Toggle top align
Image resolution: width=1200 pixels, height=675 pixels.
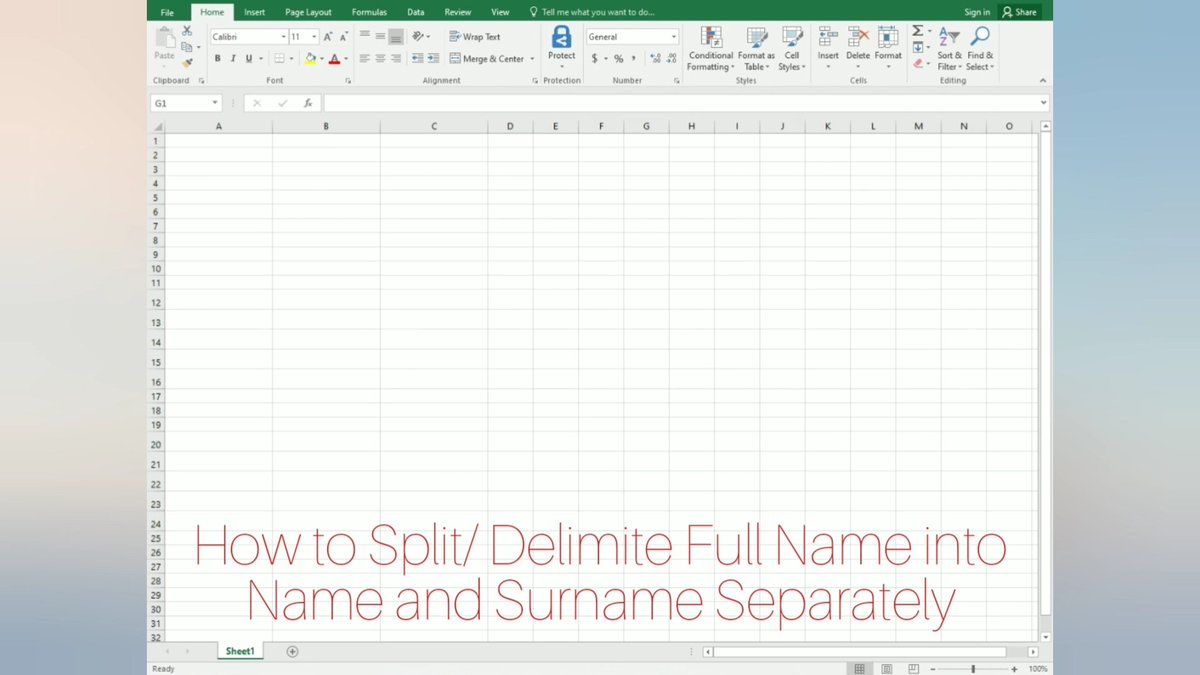click(365, 36)
